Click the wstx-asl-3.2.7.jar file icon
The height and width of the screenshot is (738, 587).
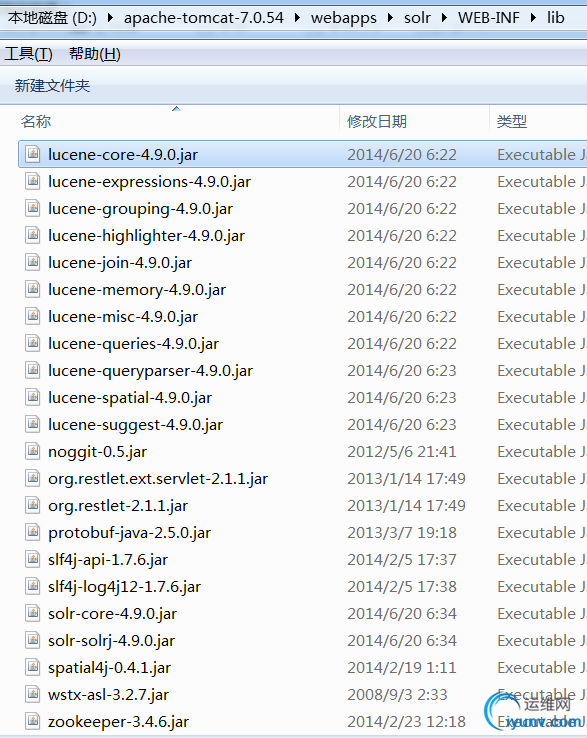tap(32, 694)
